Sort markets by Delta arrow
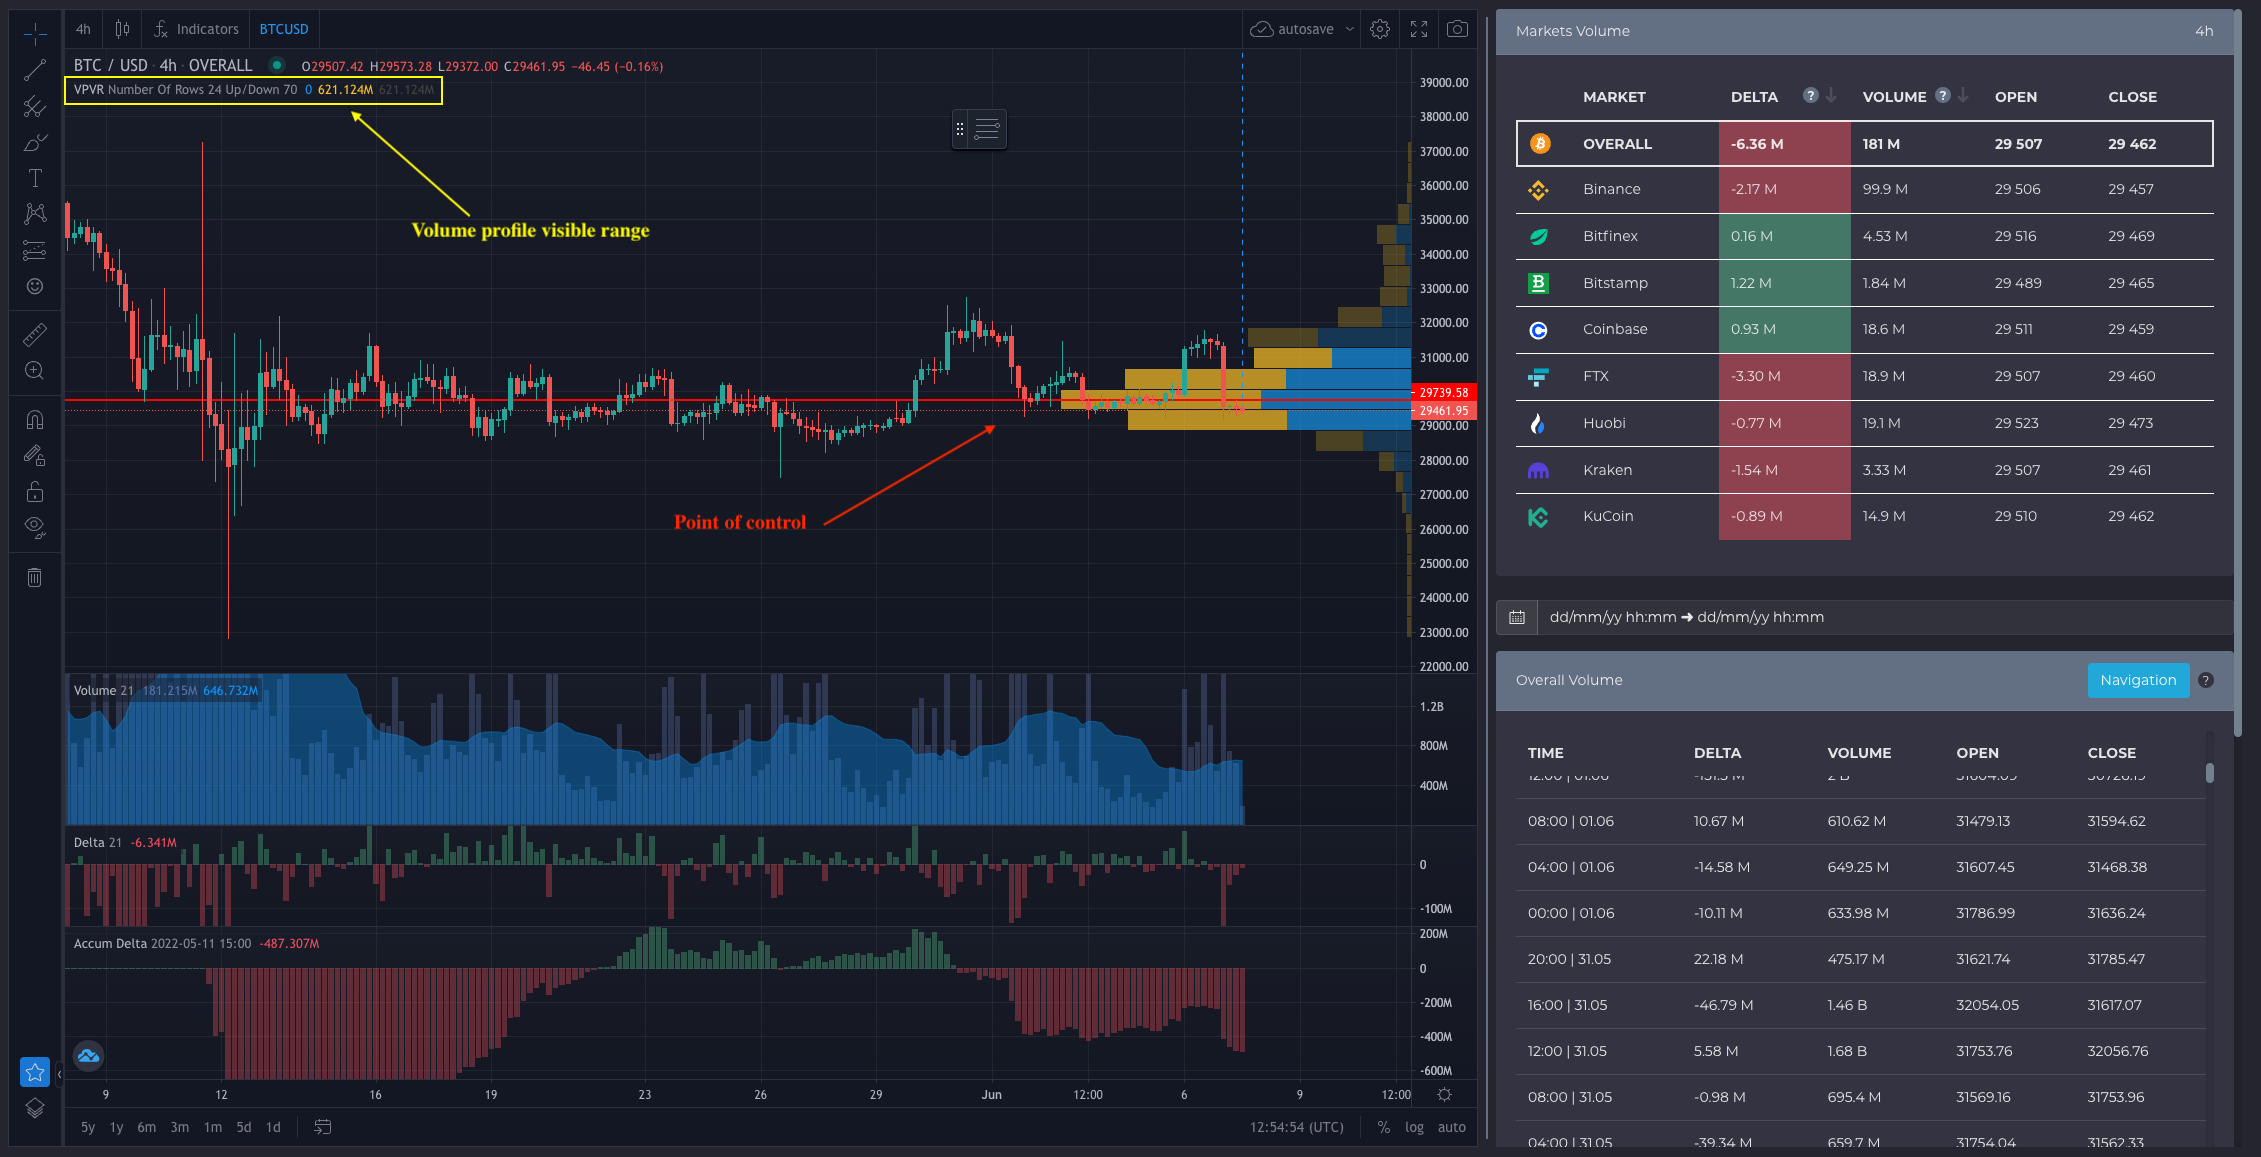Viewport: 2261px width, 1157px height. [1831, 96]
